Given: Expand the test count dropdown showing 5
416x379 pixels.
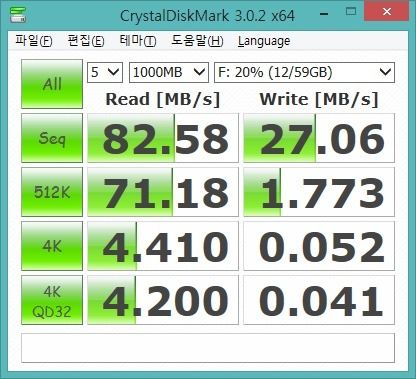Looking at the screenshot, I should (105, 72).
